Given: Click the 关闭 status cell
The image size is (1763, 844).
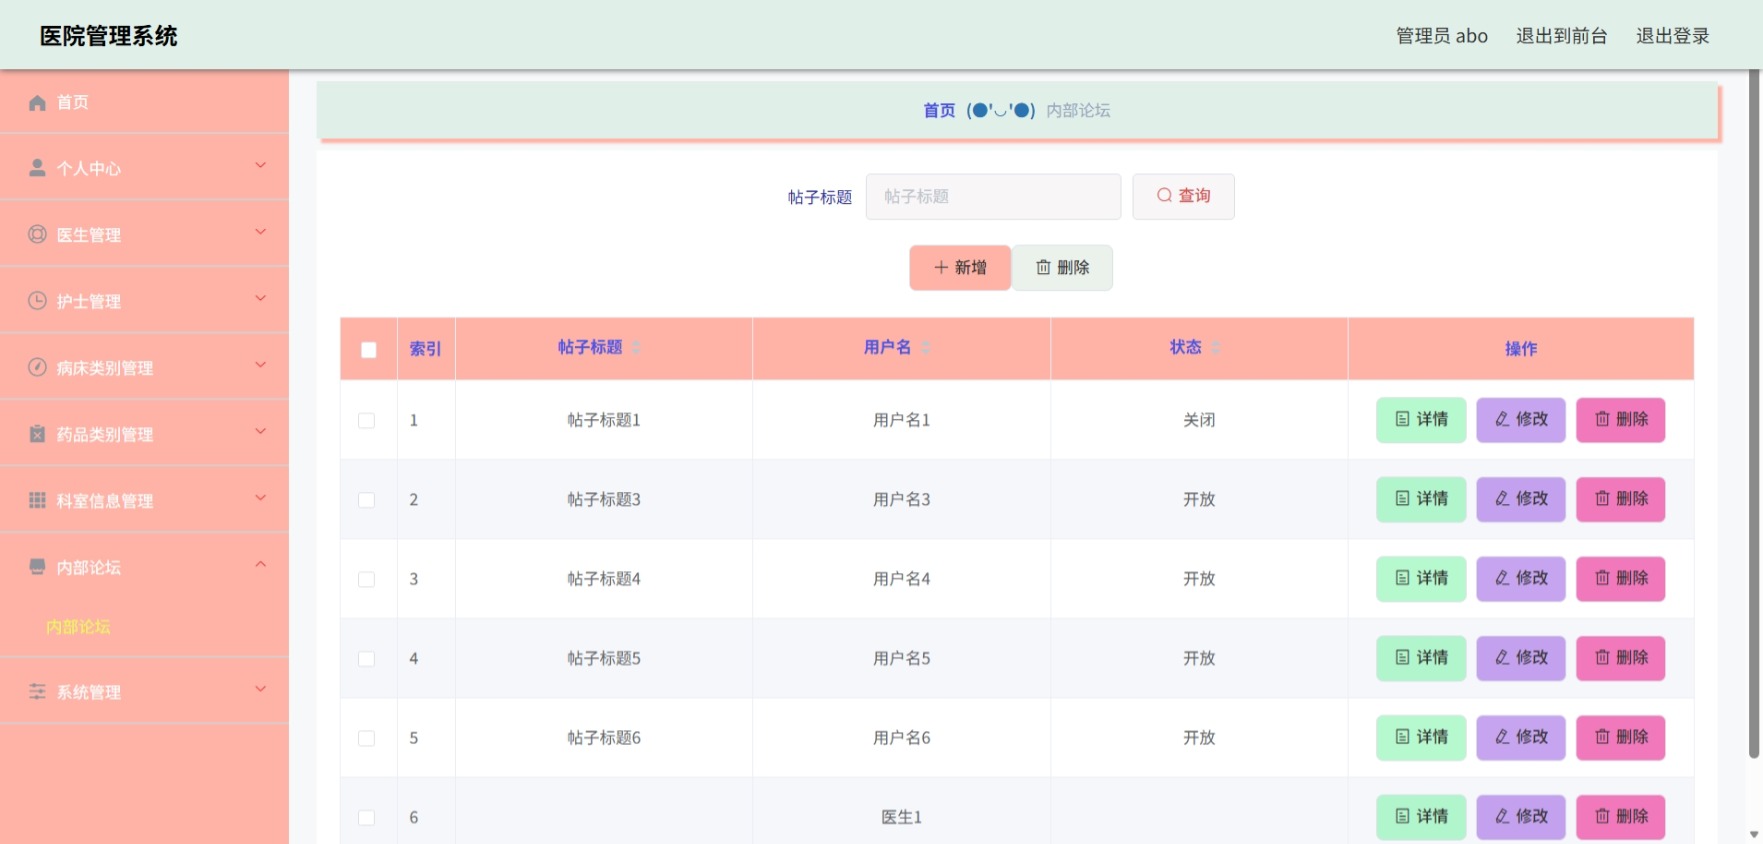Looking at the screenshot, I should [x=1199, y=420].
